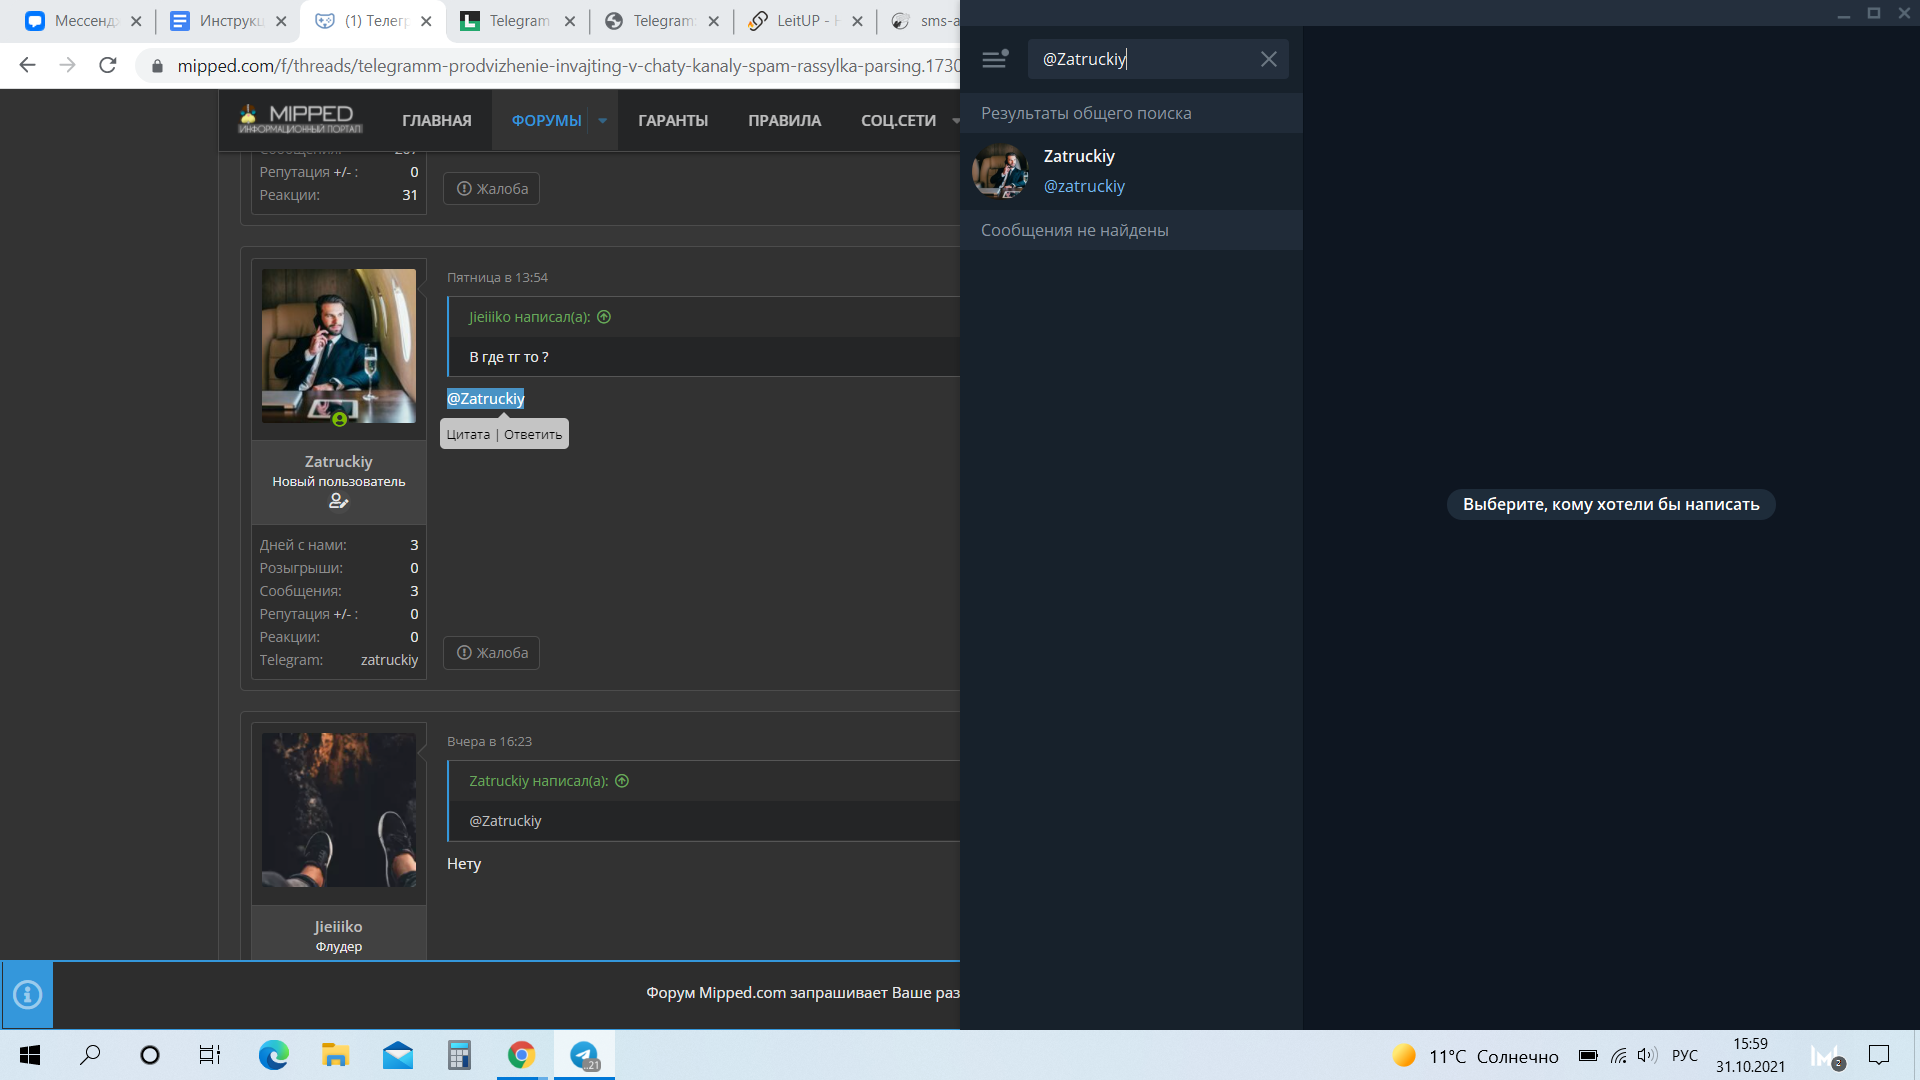This screenshot has width=1920, height=1080.
Task: Open ПРАВИЛА navigation menu item
Action: coord(785,121)
